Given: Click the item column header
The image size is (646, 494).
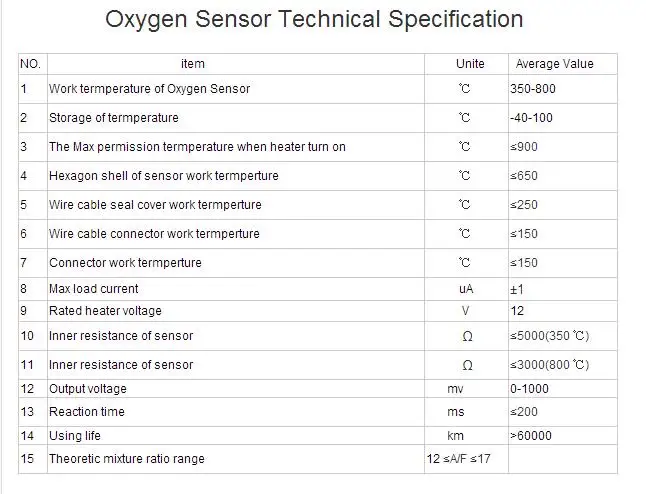Looking at the screenshot, I should click(193, 64).
